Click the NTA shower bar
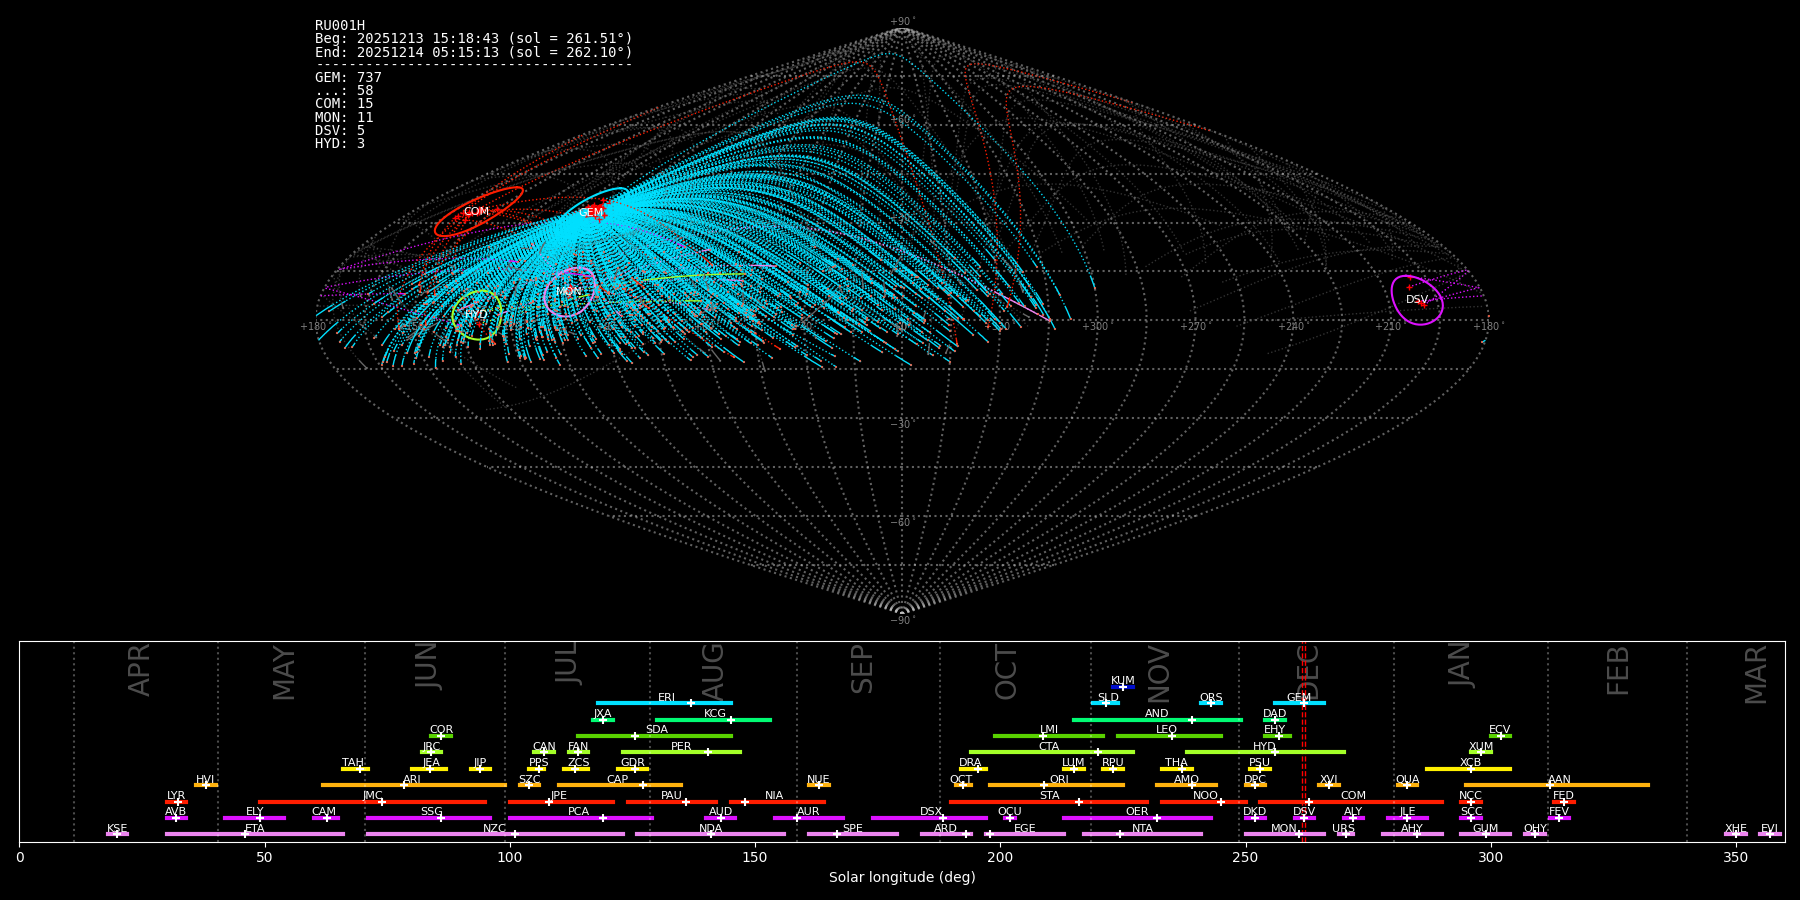 pos(1142,834)
